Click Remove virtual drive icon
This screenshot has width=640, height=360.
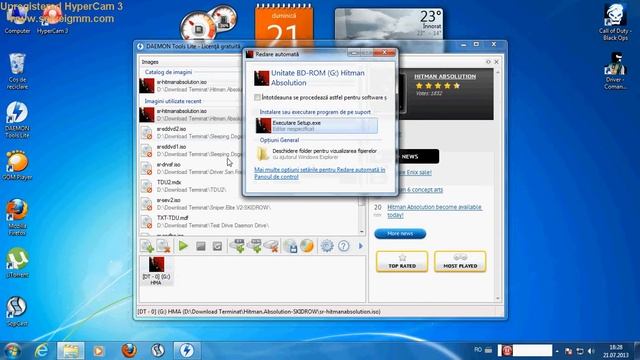pyautogui.click(x=271, y=246)
